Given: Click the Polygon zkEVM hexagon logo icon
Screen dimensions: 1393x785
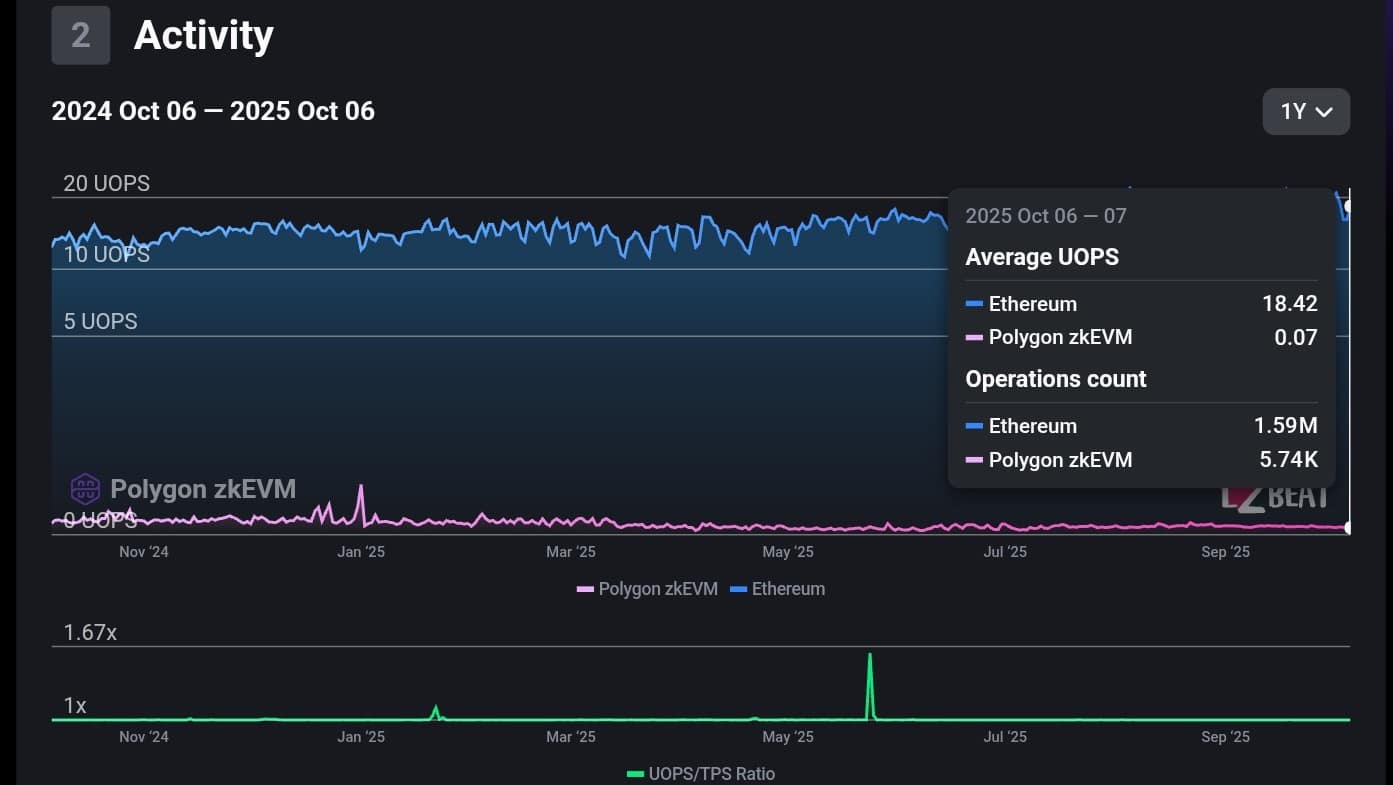Looking at the screenshot, I should click(85, 489).
